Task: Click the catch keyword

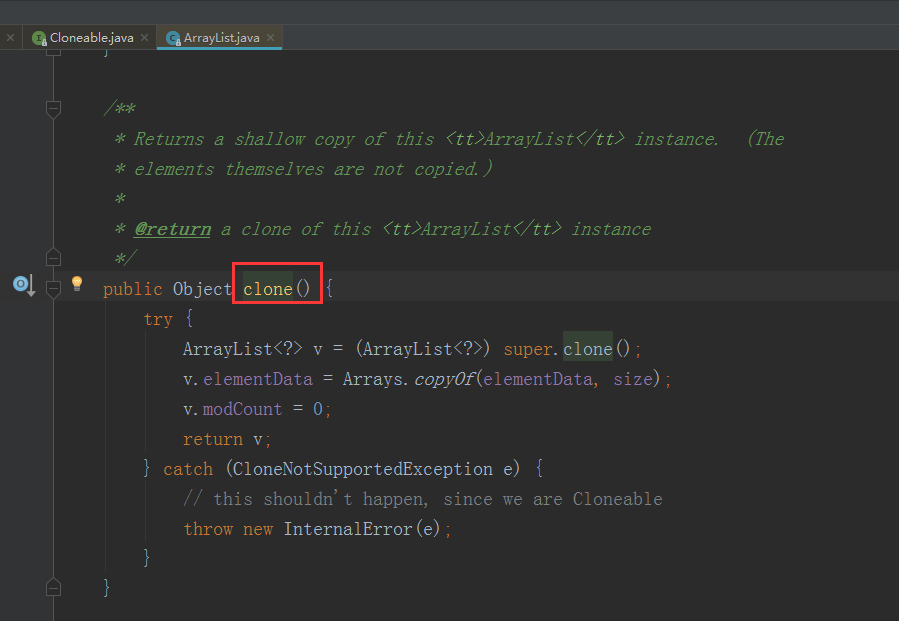Action: coord(188,469)
